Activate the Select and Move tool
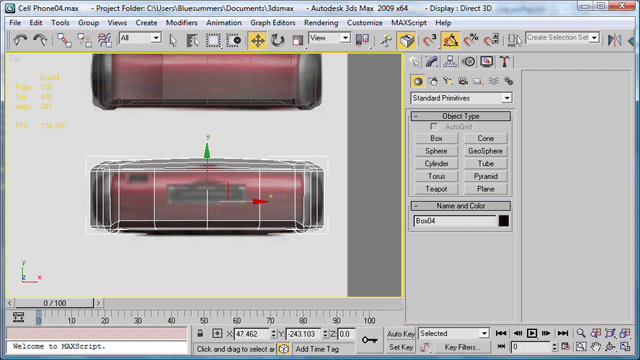 [x=258, y=40]
